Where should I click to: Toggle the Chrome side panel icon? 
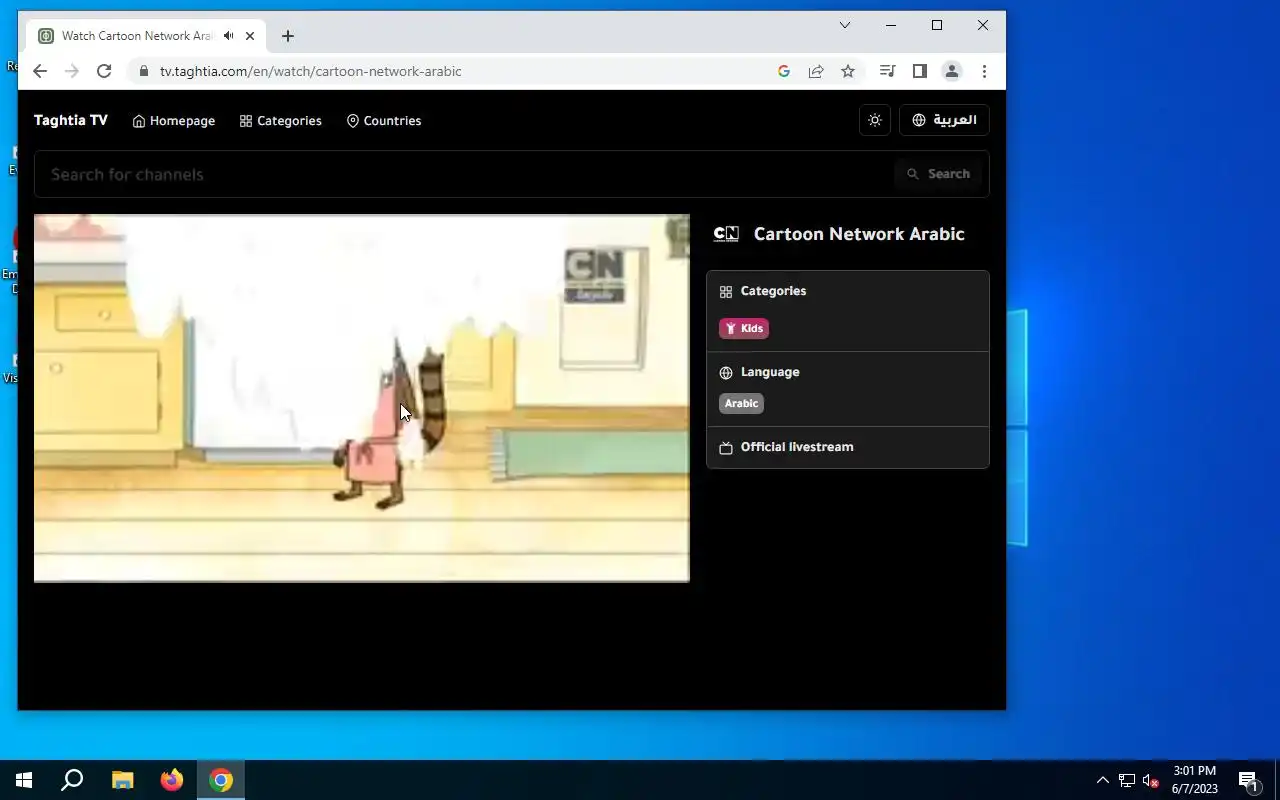[920, 71]
